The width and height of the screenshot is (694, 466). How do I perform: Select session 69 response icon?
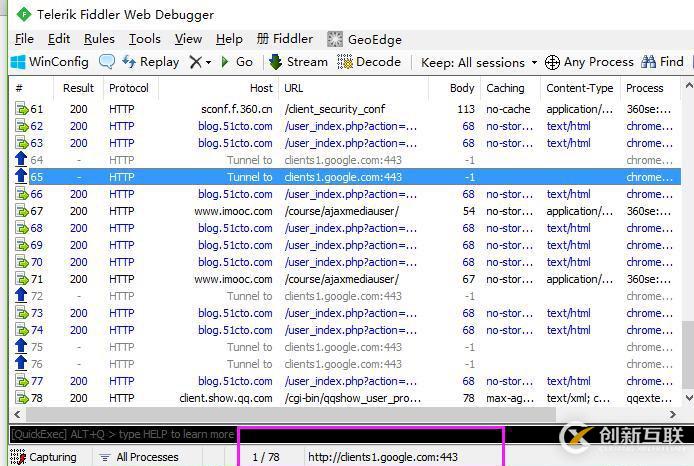[22, 245]
